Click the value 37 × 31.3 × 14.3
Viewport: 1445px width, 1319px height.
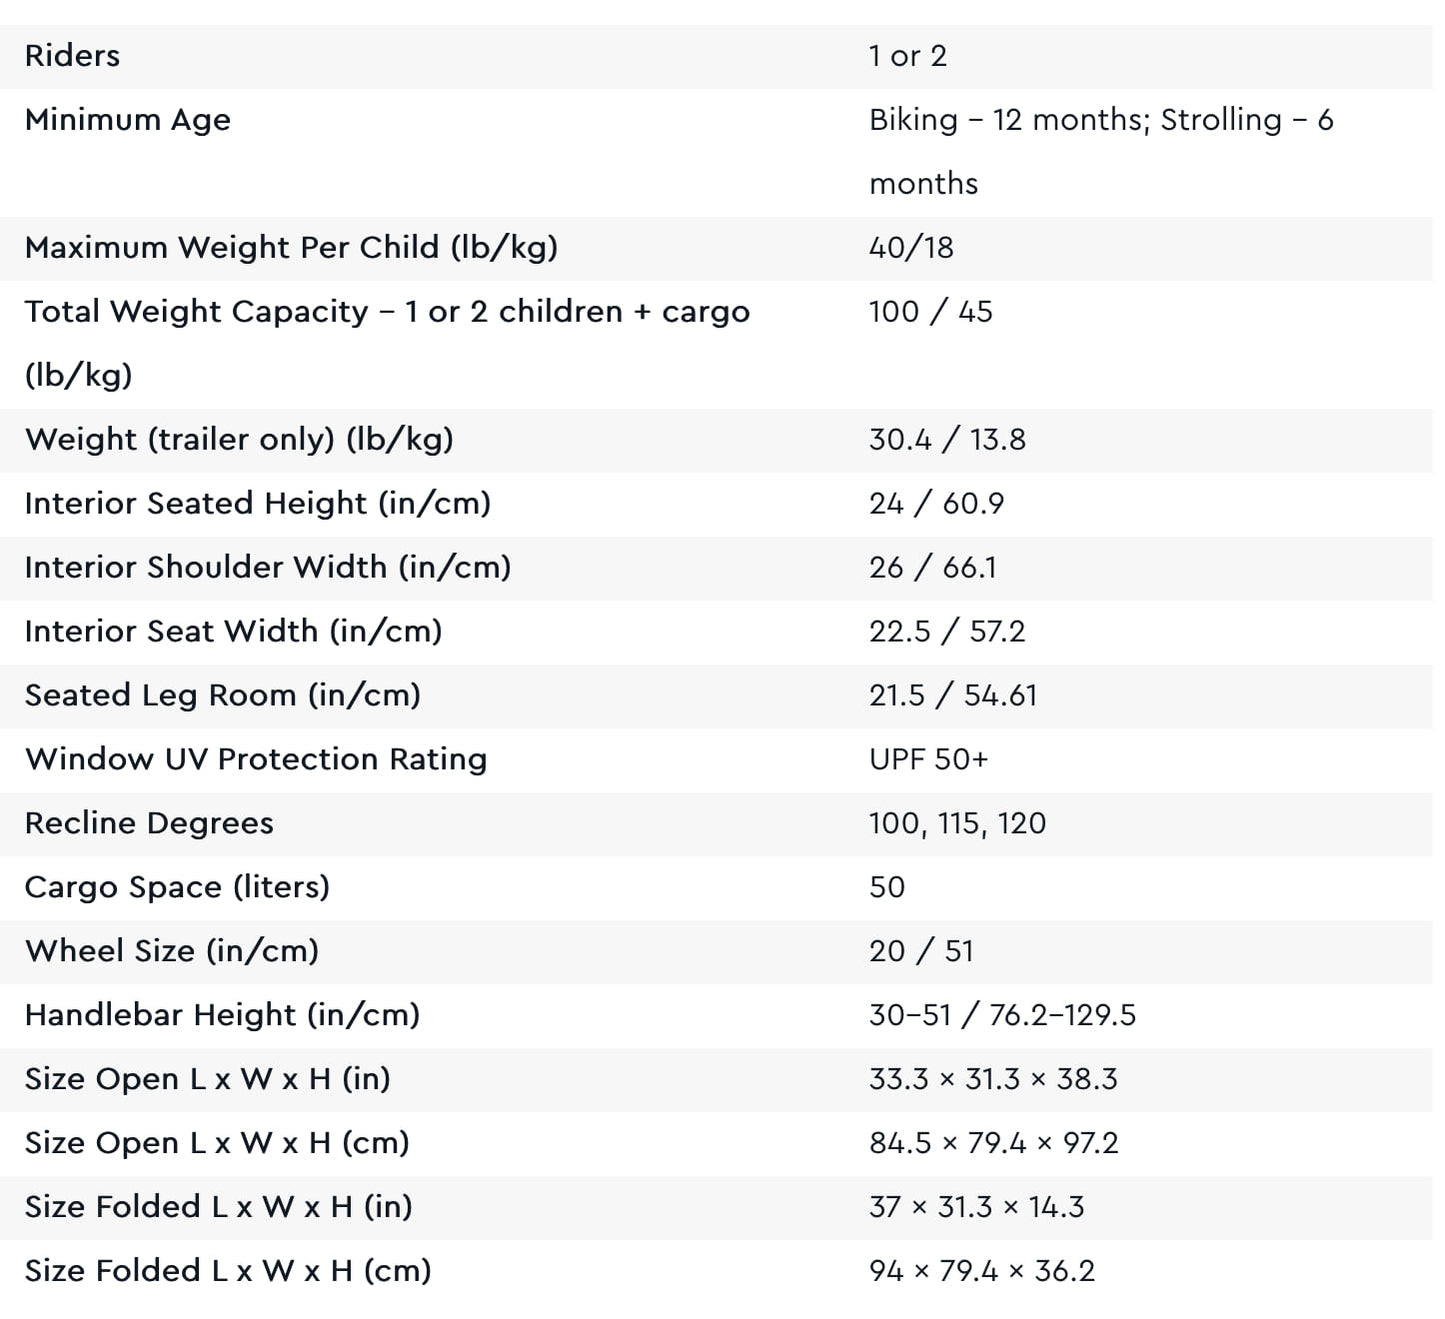pyautogui.click(x=976, y=1207)
